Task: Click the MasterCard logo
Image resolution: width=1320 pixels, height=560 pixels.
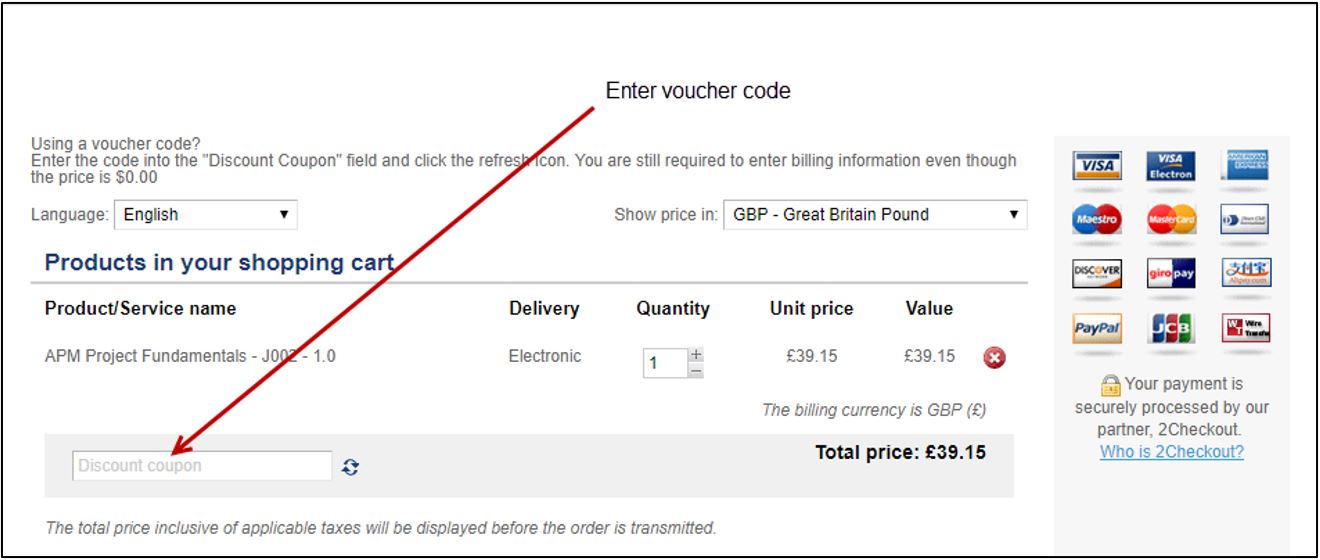Action: (1171, 219)
